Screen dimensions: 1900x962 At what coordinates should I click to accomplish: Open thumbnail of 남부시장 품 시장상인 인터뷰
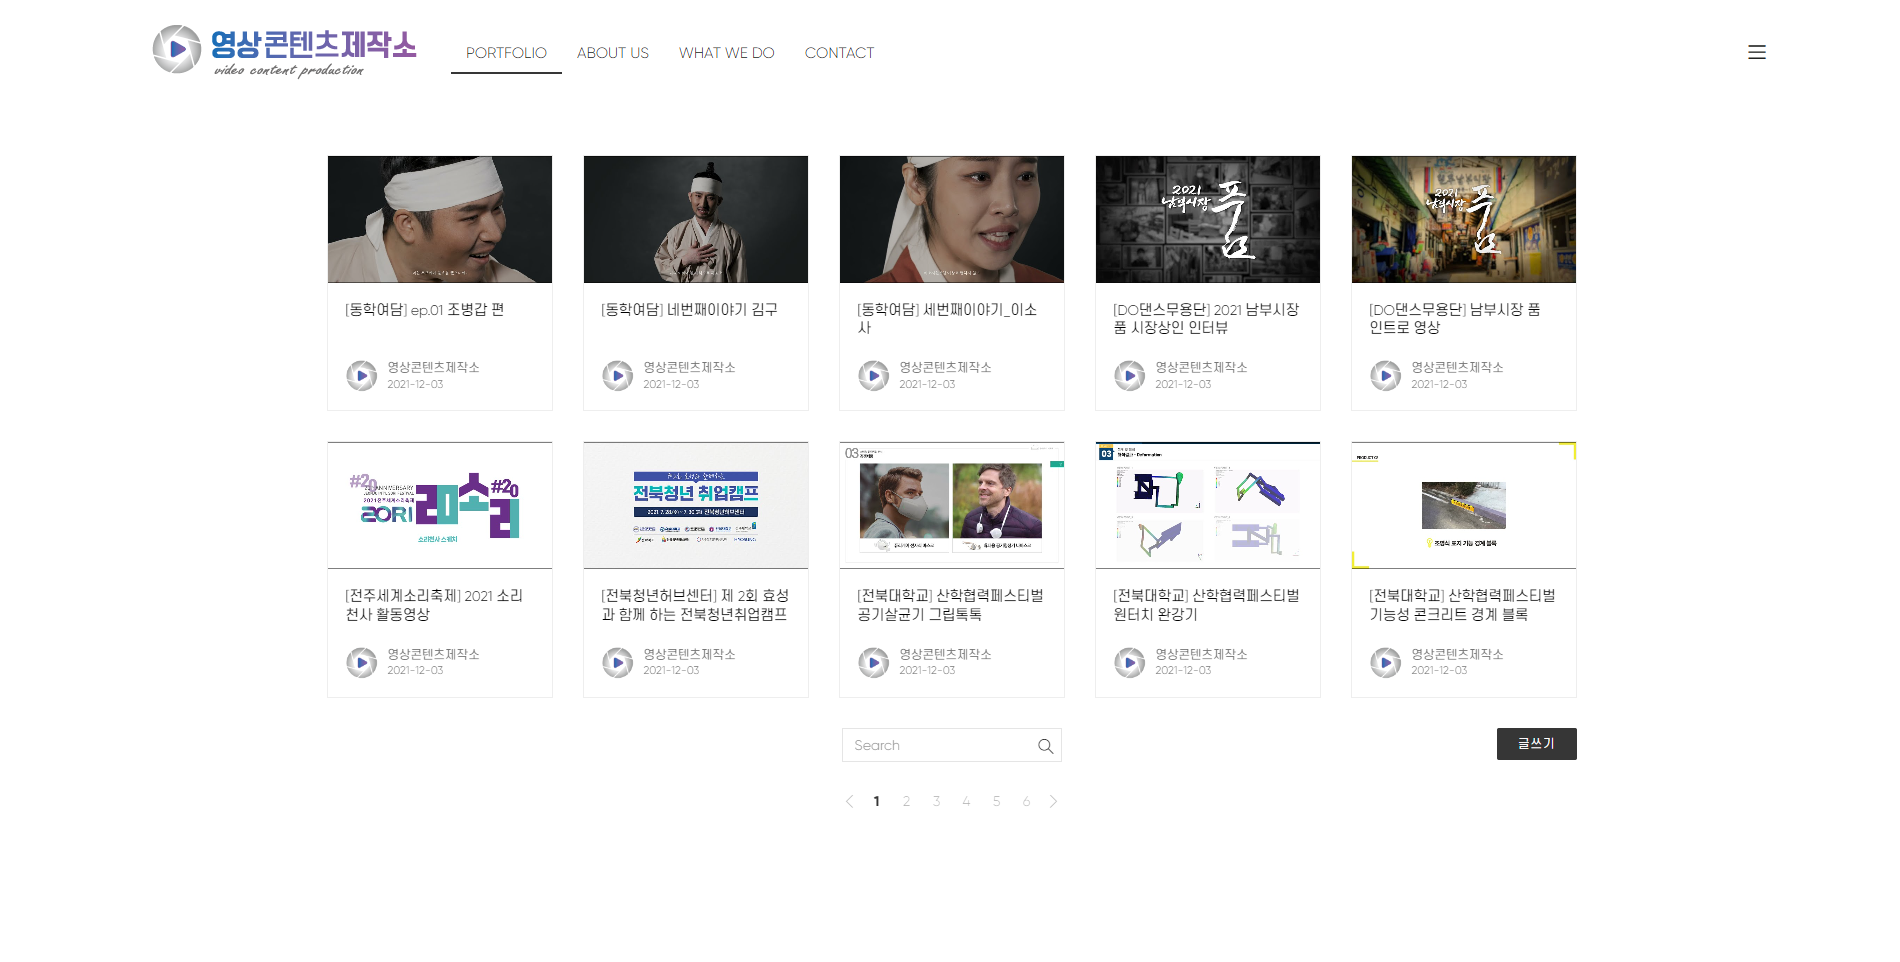1208,219
